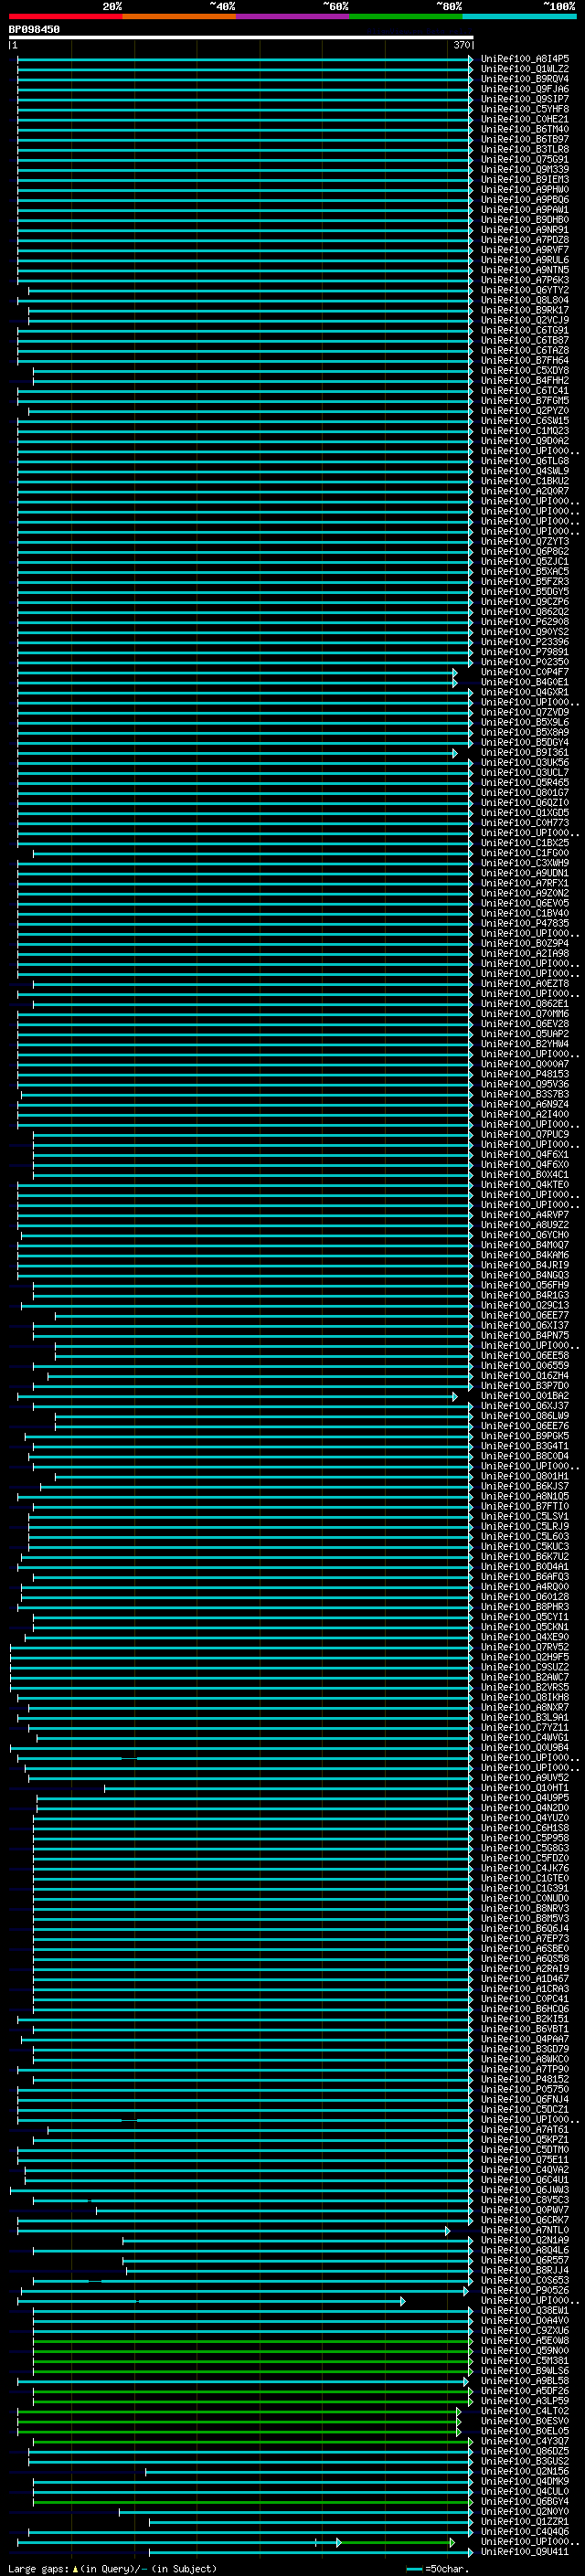The height and width of the screenshot is (2576, 585).
Task: Click the white query sequence bar
Action: 241,37
